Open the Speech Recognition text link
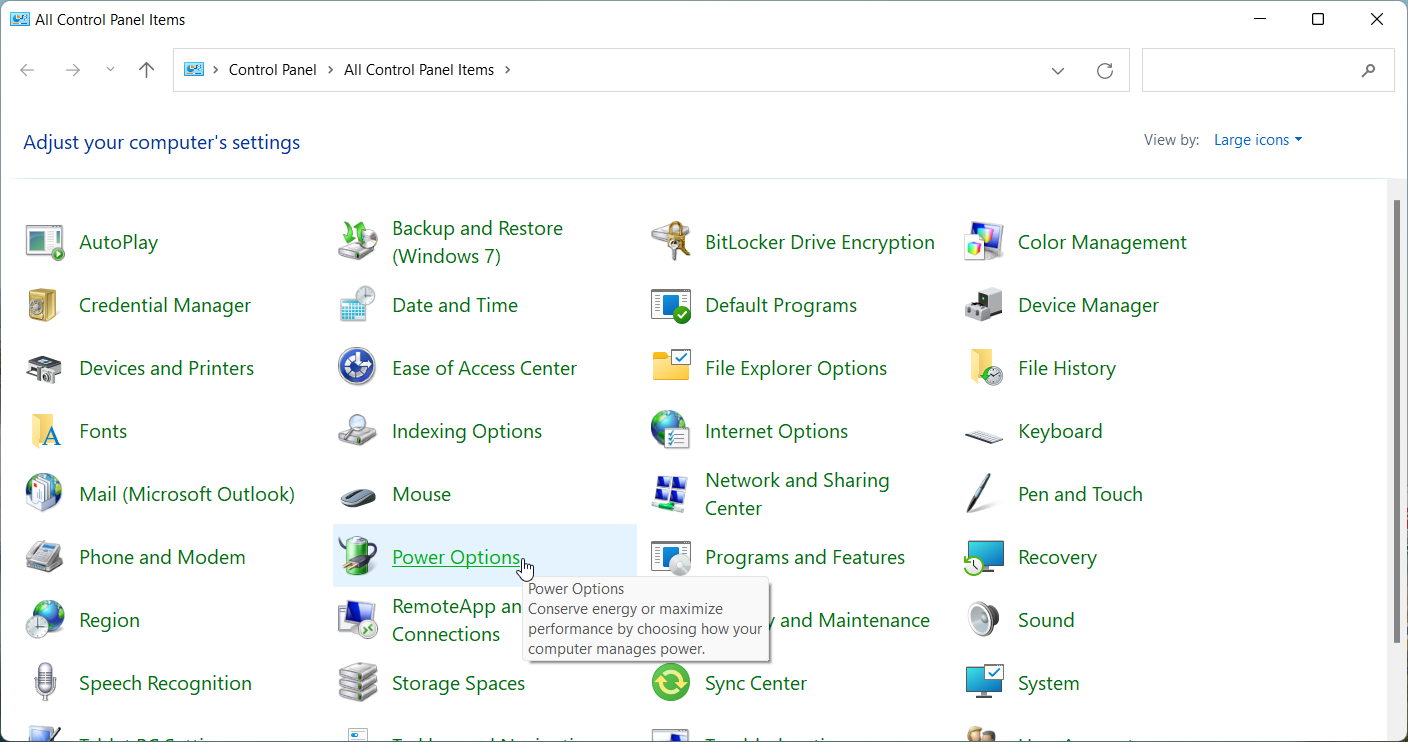The height and width of the screenshot is (742, 1408). click(x=165, y=683)
